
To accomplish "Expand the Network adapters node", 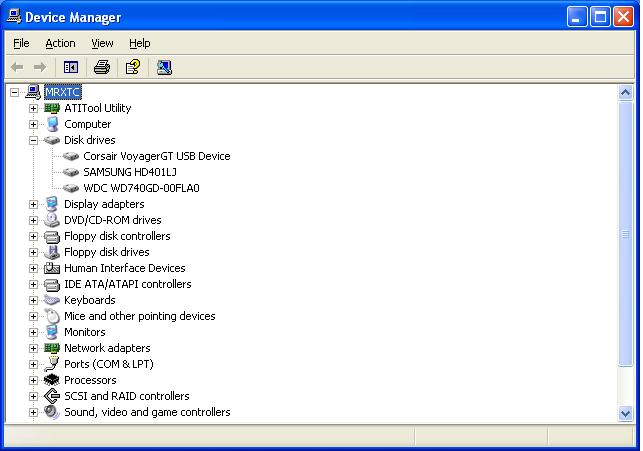I will click(33, 348).
